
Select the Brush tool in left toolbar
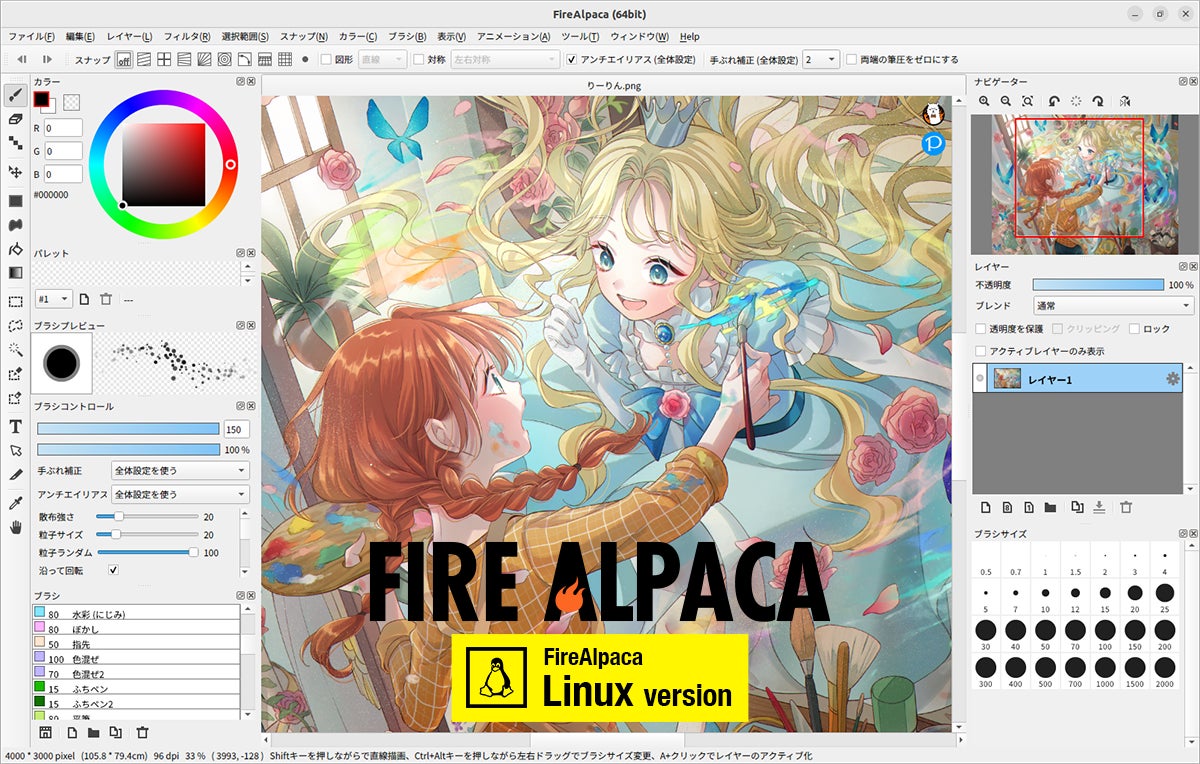tap(15, 94)
